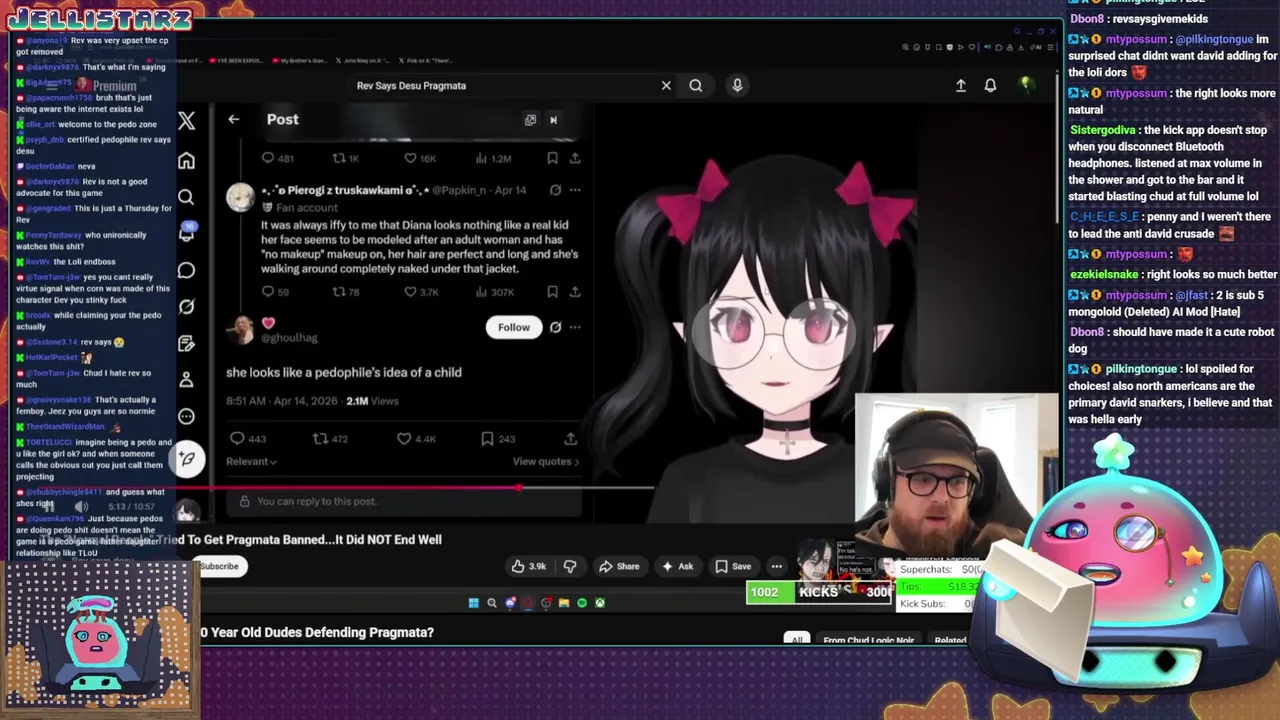Click the @ghoulhag handle link
Image resolution: width=1280 pixels, height=720 pixels.
click(x=289, y=338)
